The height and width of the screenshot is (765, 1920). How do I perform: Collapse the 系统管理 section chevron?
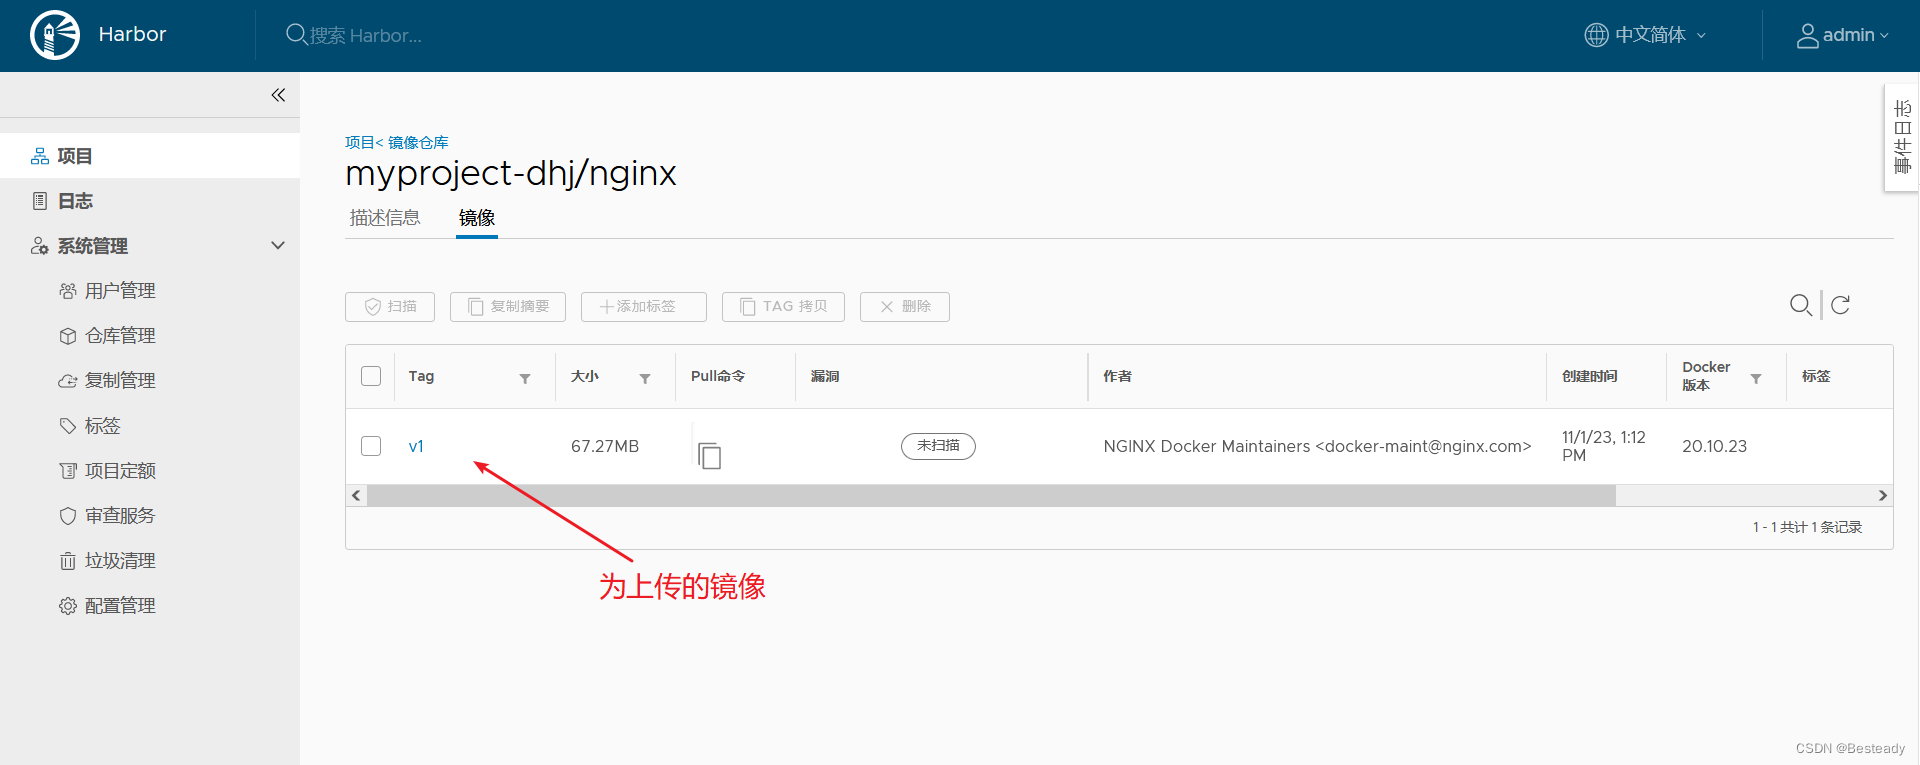(x=278, y=246)
